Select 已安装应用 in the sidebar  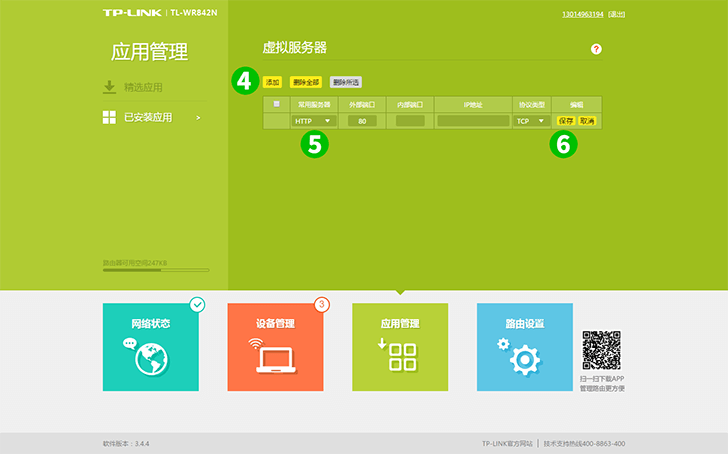pos(148,117)
